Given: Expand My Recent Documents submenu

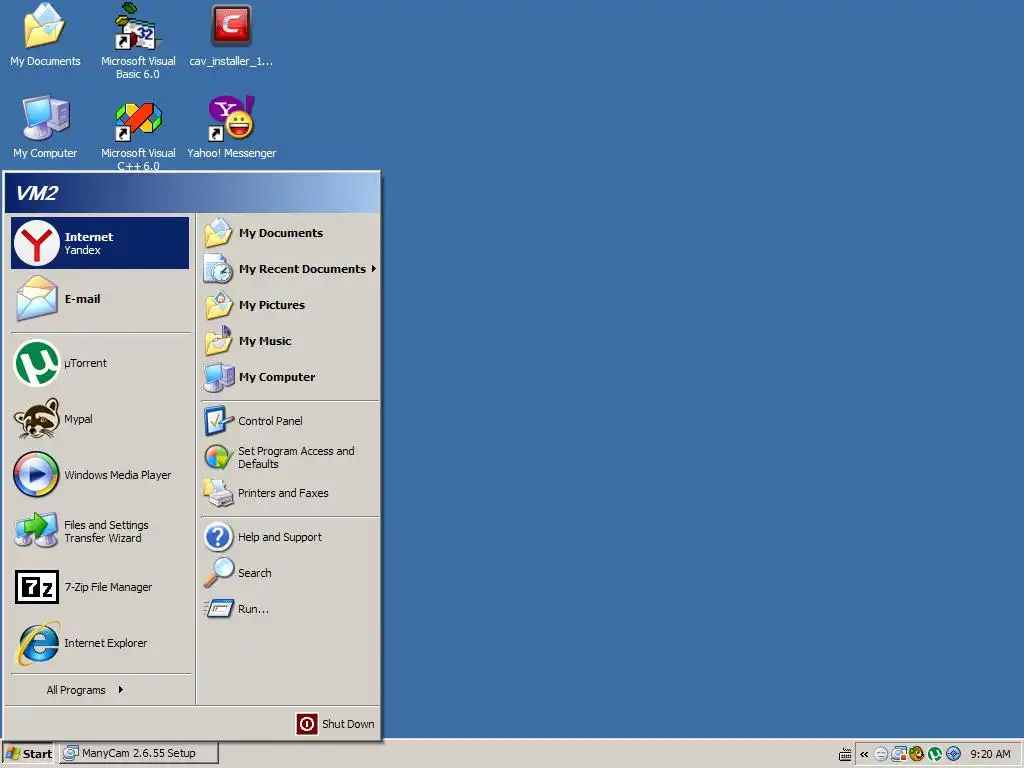Looking at the screenshot, I should [x=290, y=269].
